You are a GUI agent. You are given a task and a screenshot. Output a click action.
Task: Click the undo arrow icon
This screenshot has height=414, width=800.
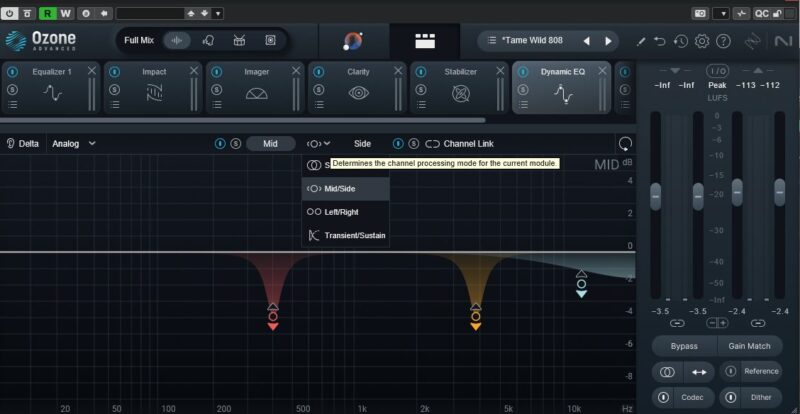660,41
